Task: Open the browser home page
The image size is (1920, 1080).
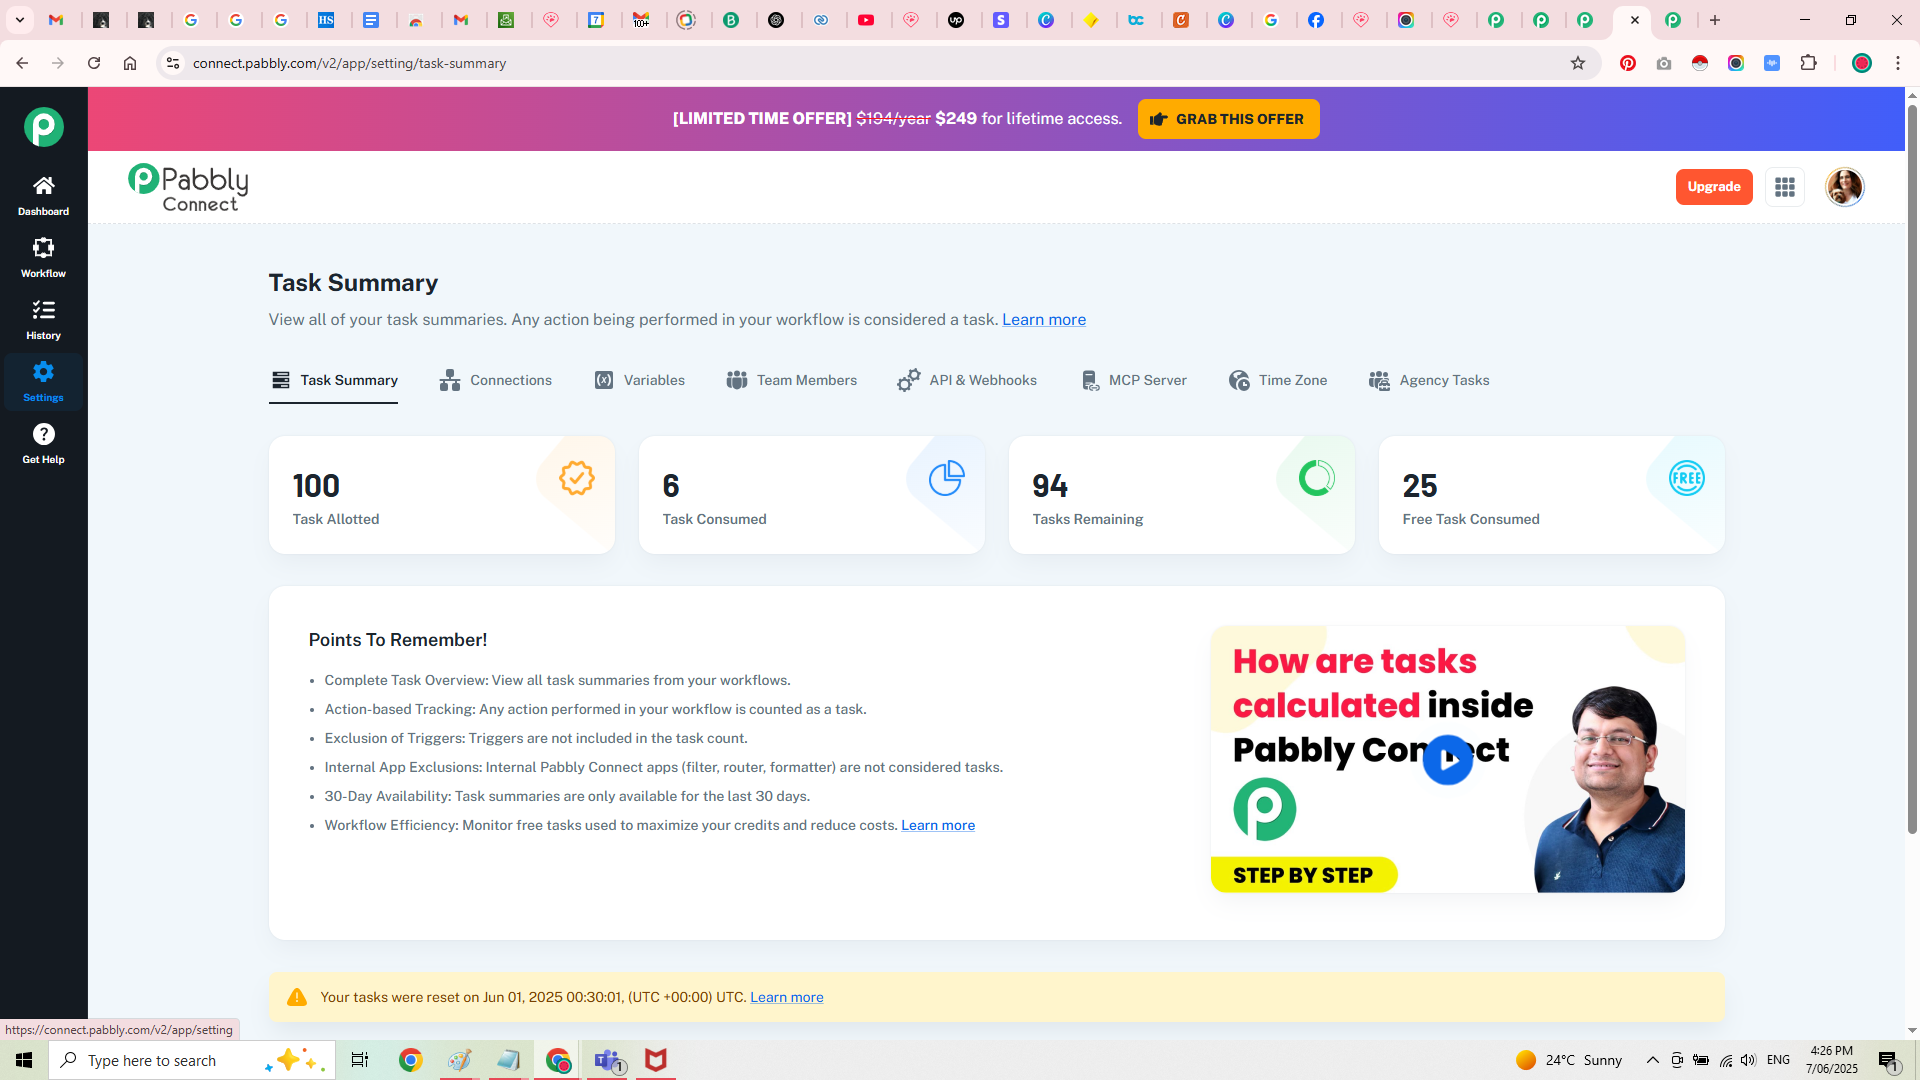Action: [x=130, y=63]
